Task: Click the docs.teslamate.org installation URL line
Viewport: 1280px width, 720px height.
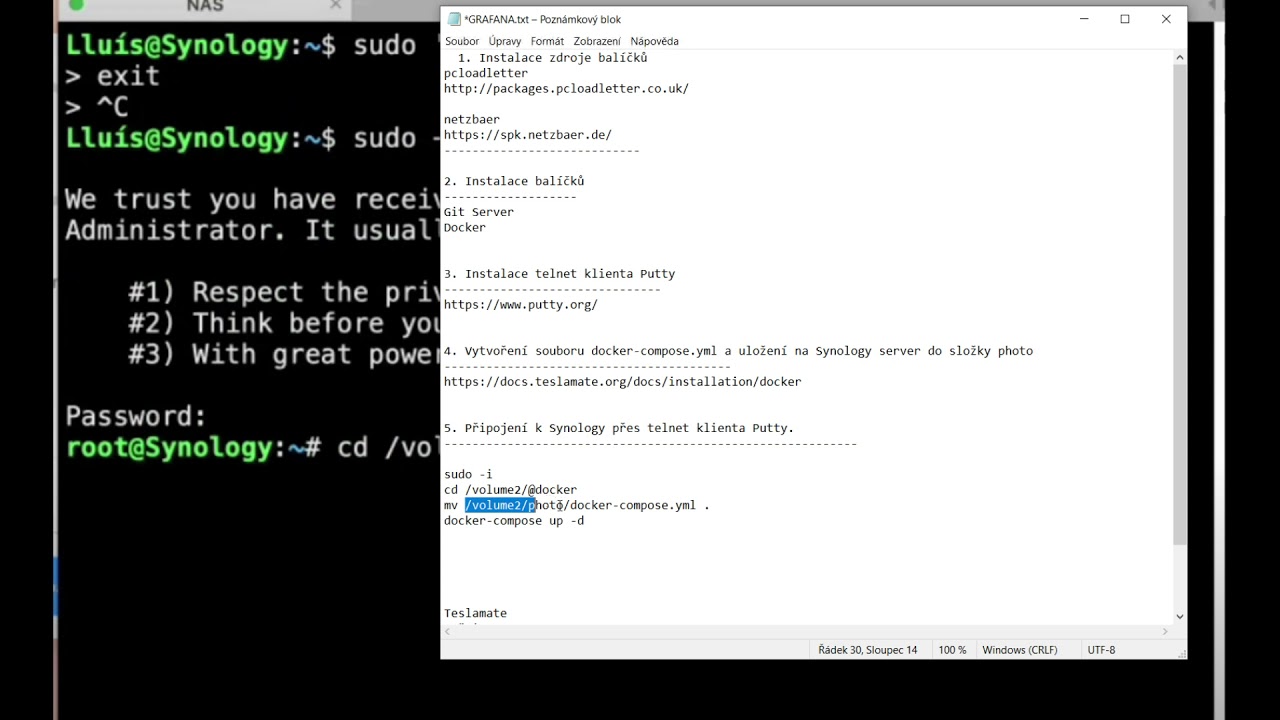Action: pos(623,381)
